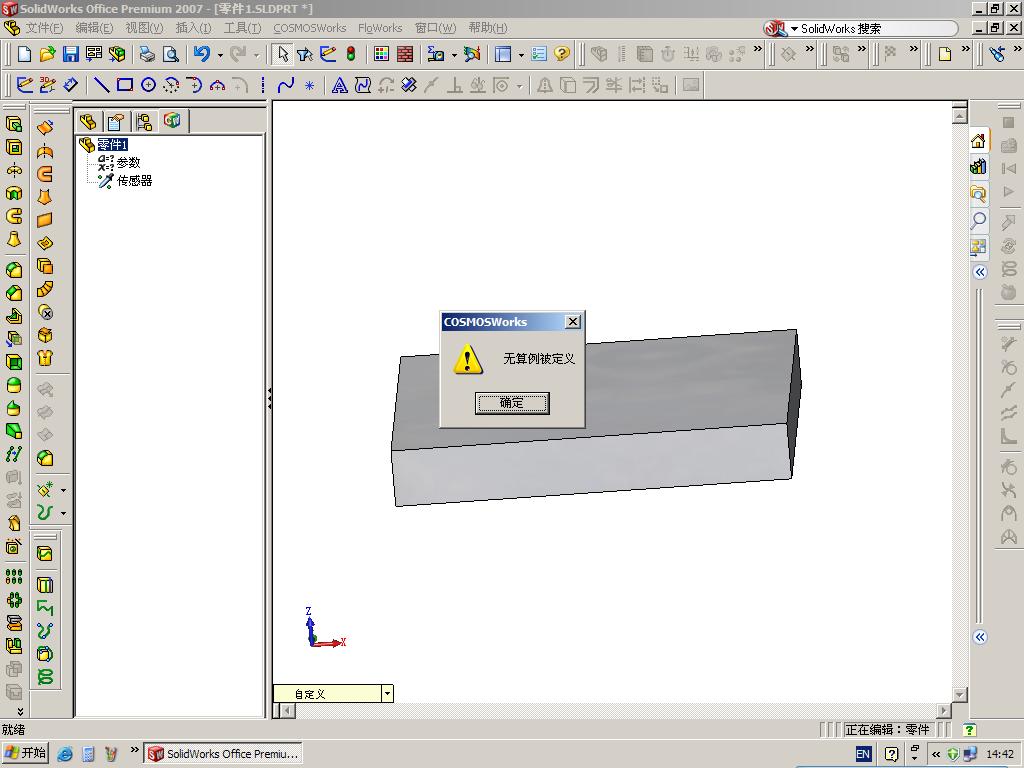Collapse the Task Pane with upper chevron

[x=980, y=272]
